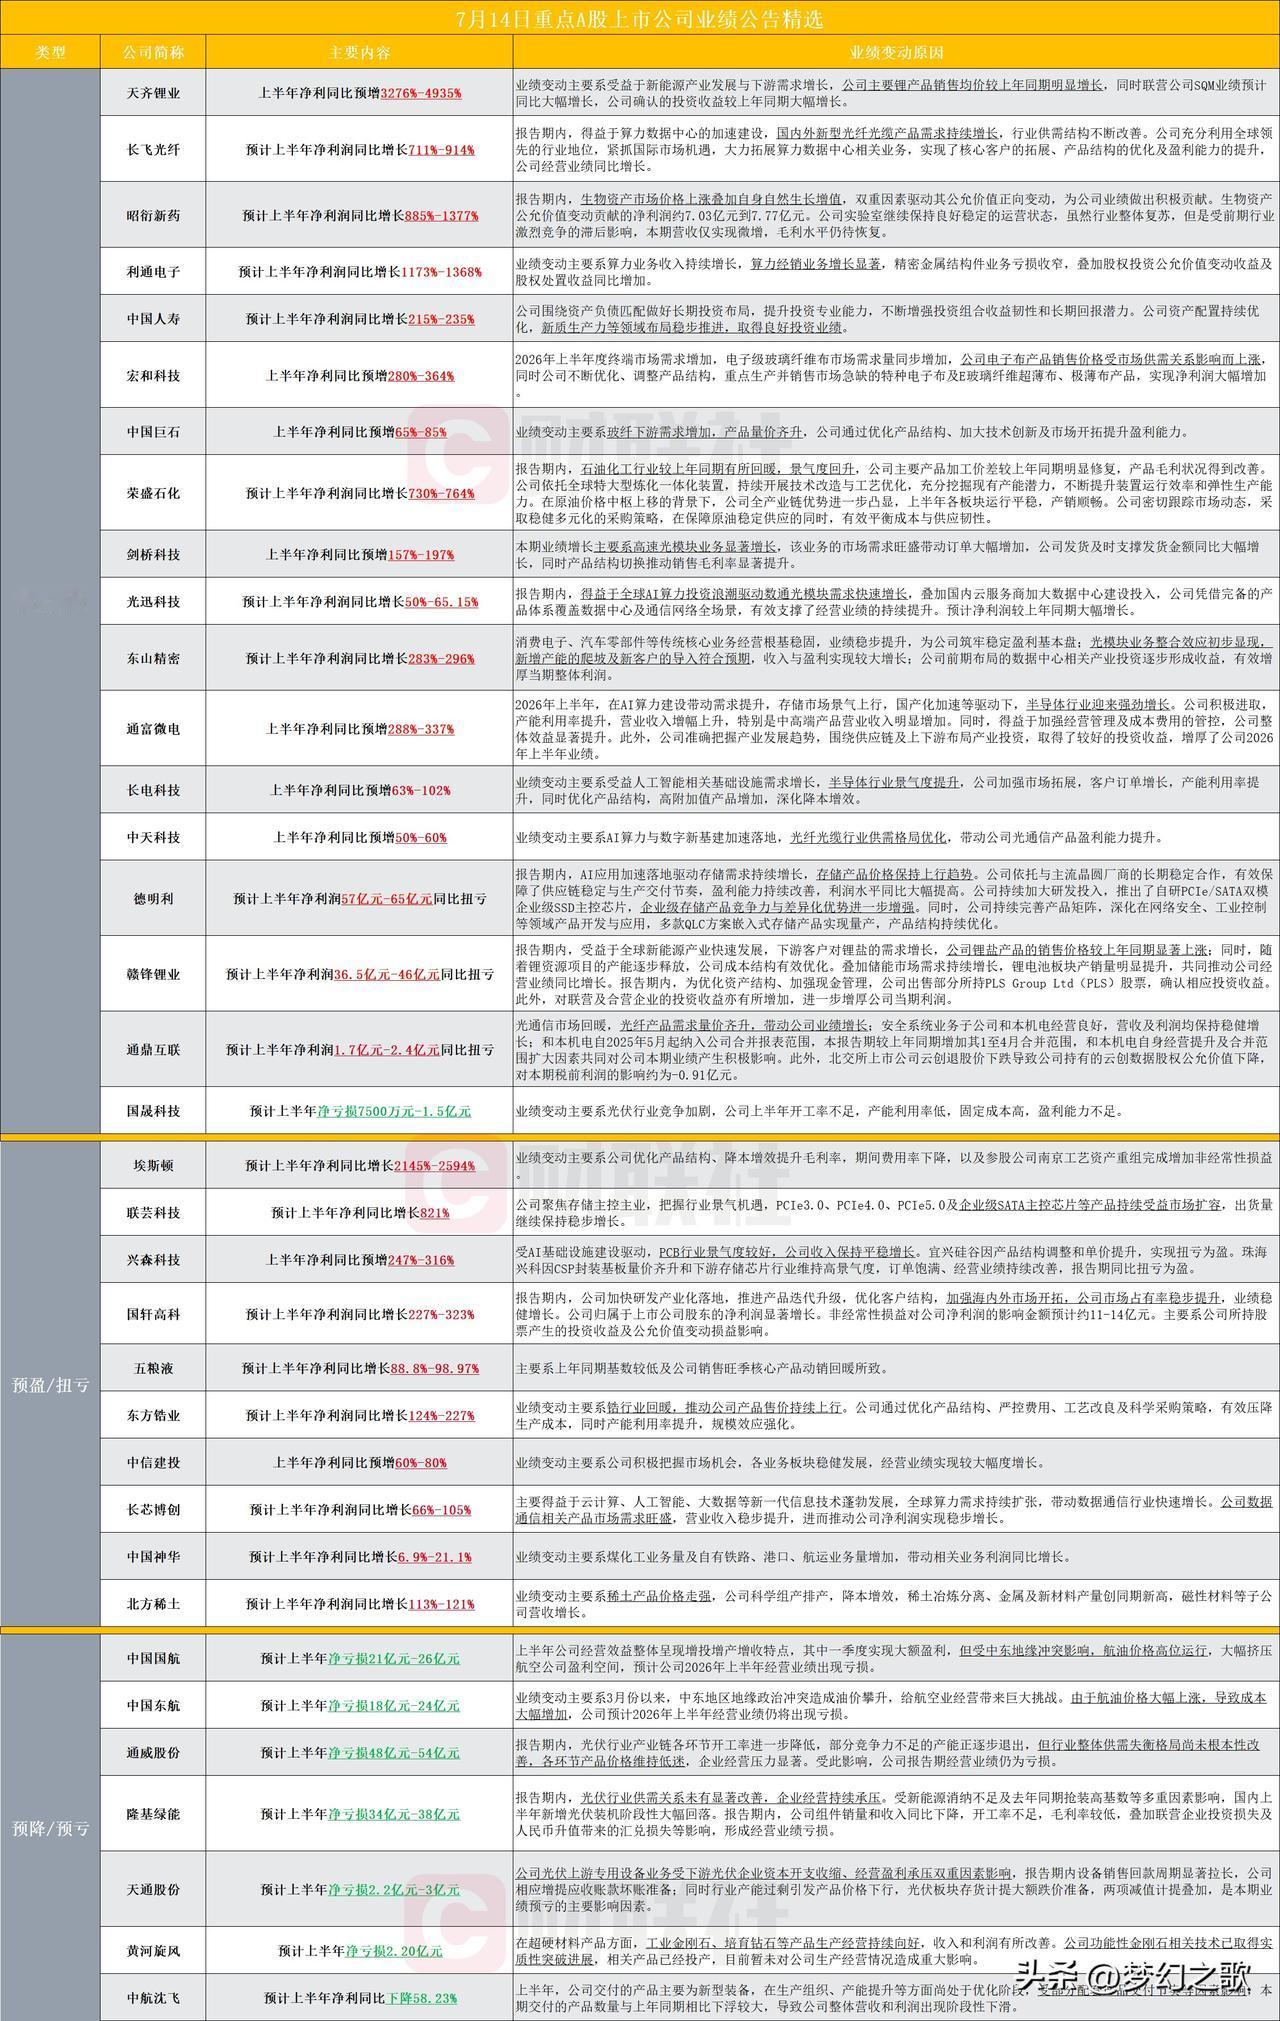Screen dimensions: 1280x2021
Task: Click 德明利 underlined 57亿元-65亿元 figure
Action: point(387,899)
